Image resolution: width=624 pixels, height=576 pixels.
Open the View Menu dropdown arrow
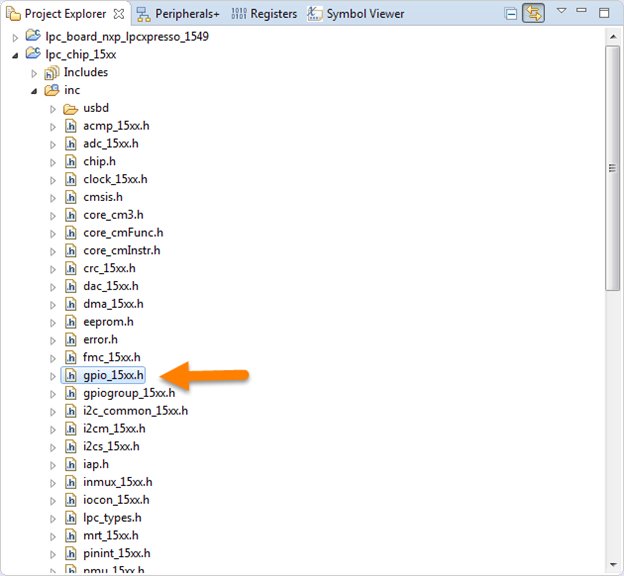point(561,11)
